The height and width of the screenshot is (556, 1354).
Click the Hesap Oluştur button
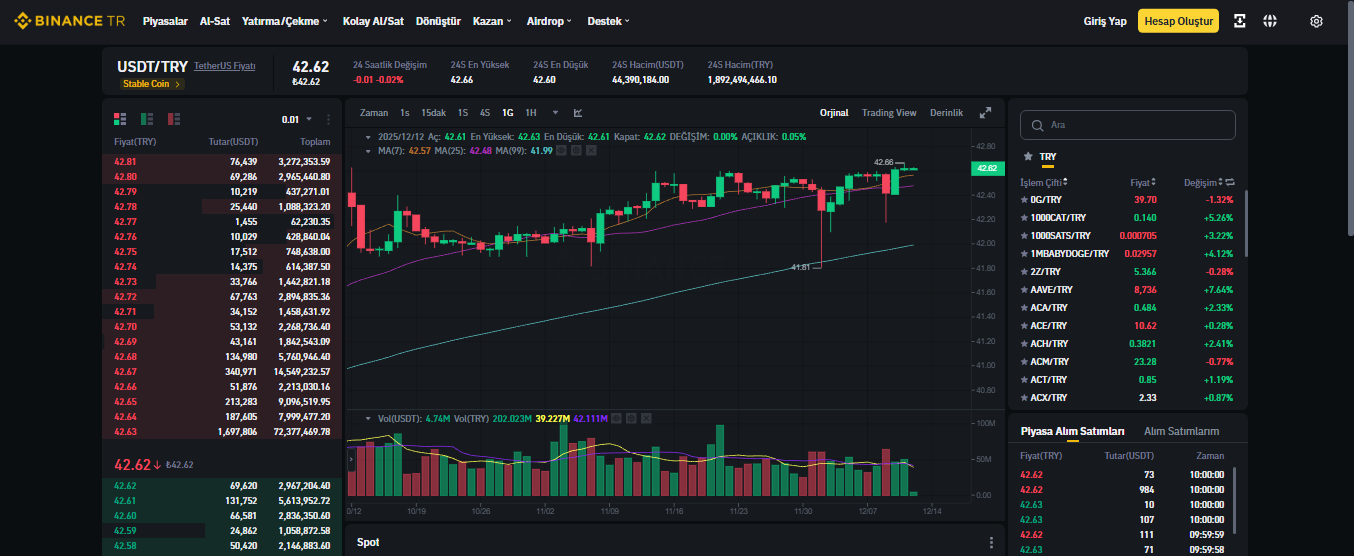point(1178,21)
